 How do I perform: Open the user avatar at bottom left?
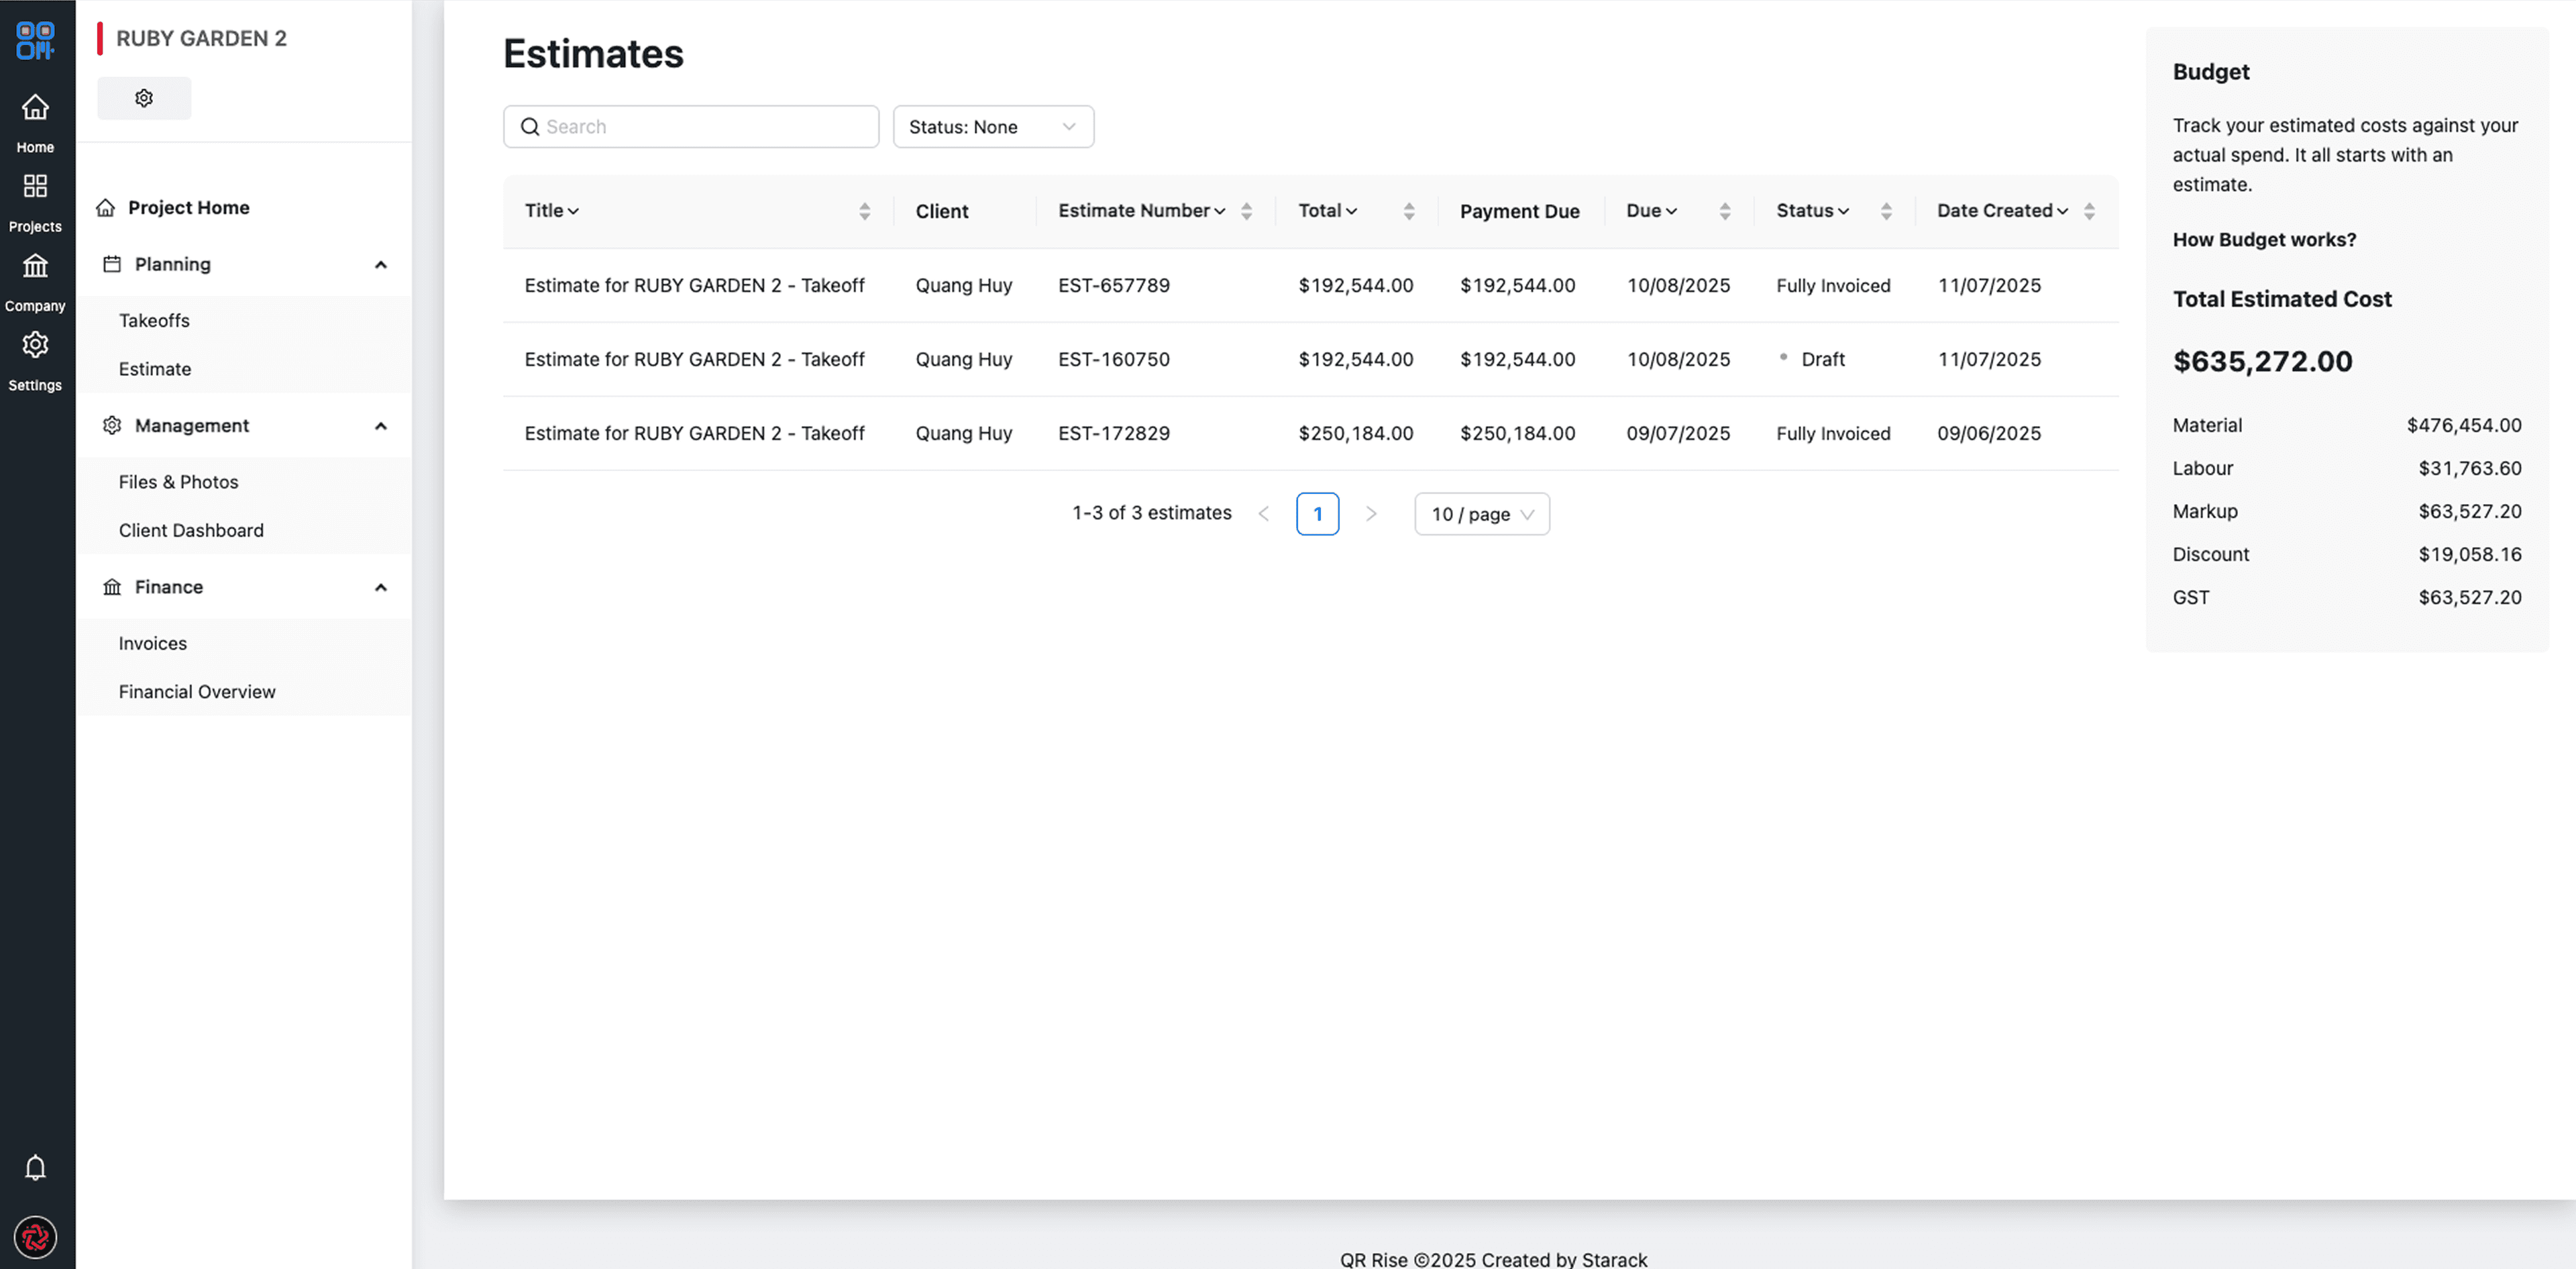coord(35,1238)
